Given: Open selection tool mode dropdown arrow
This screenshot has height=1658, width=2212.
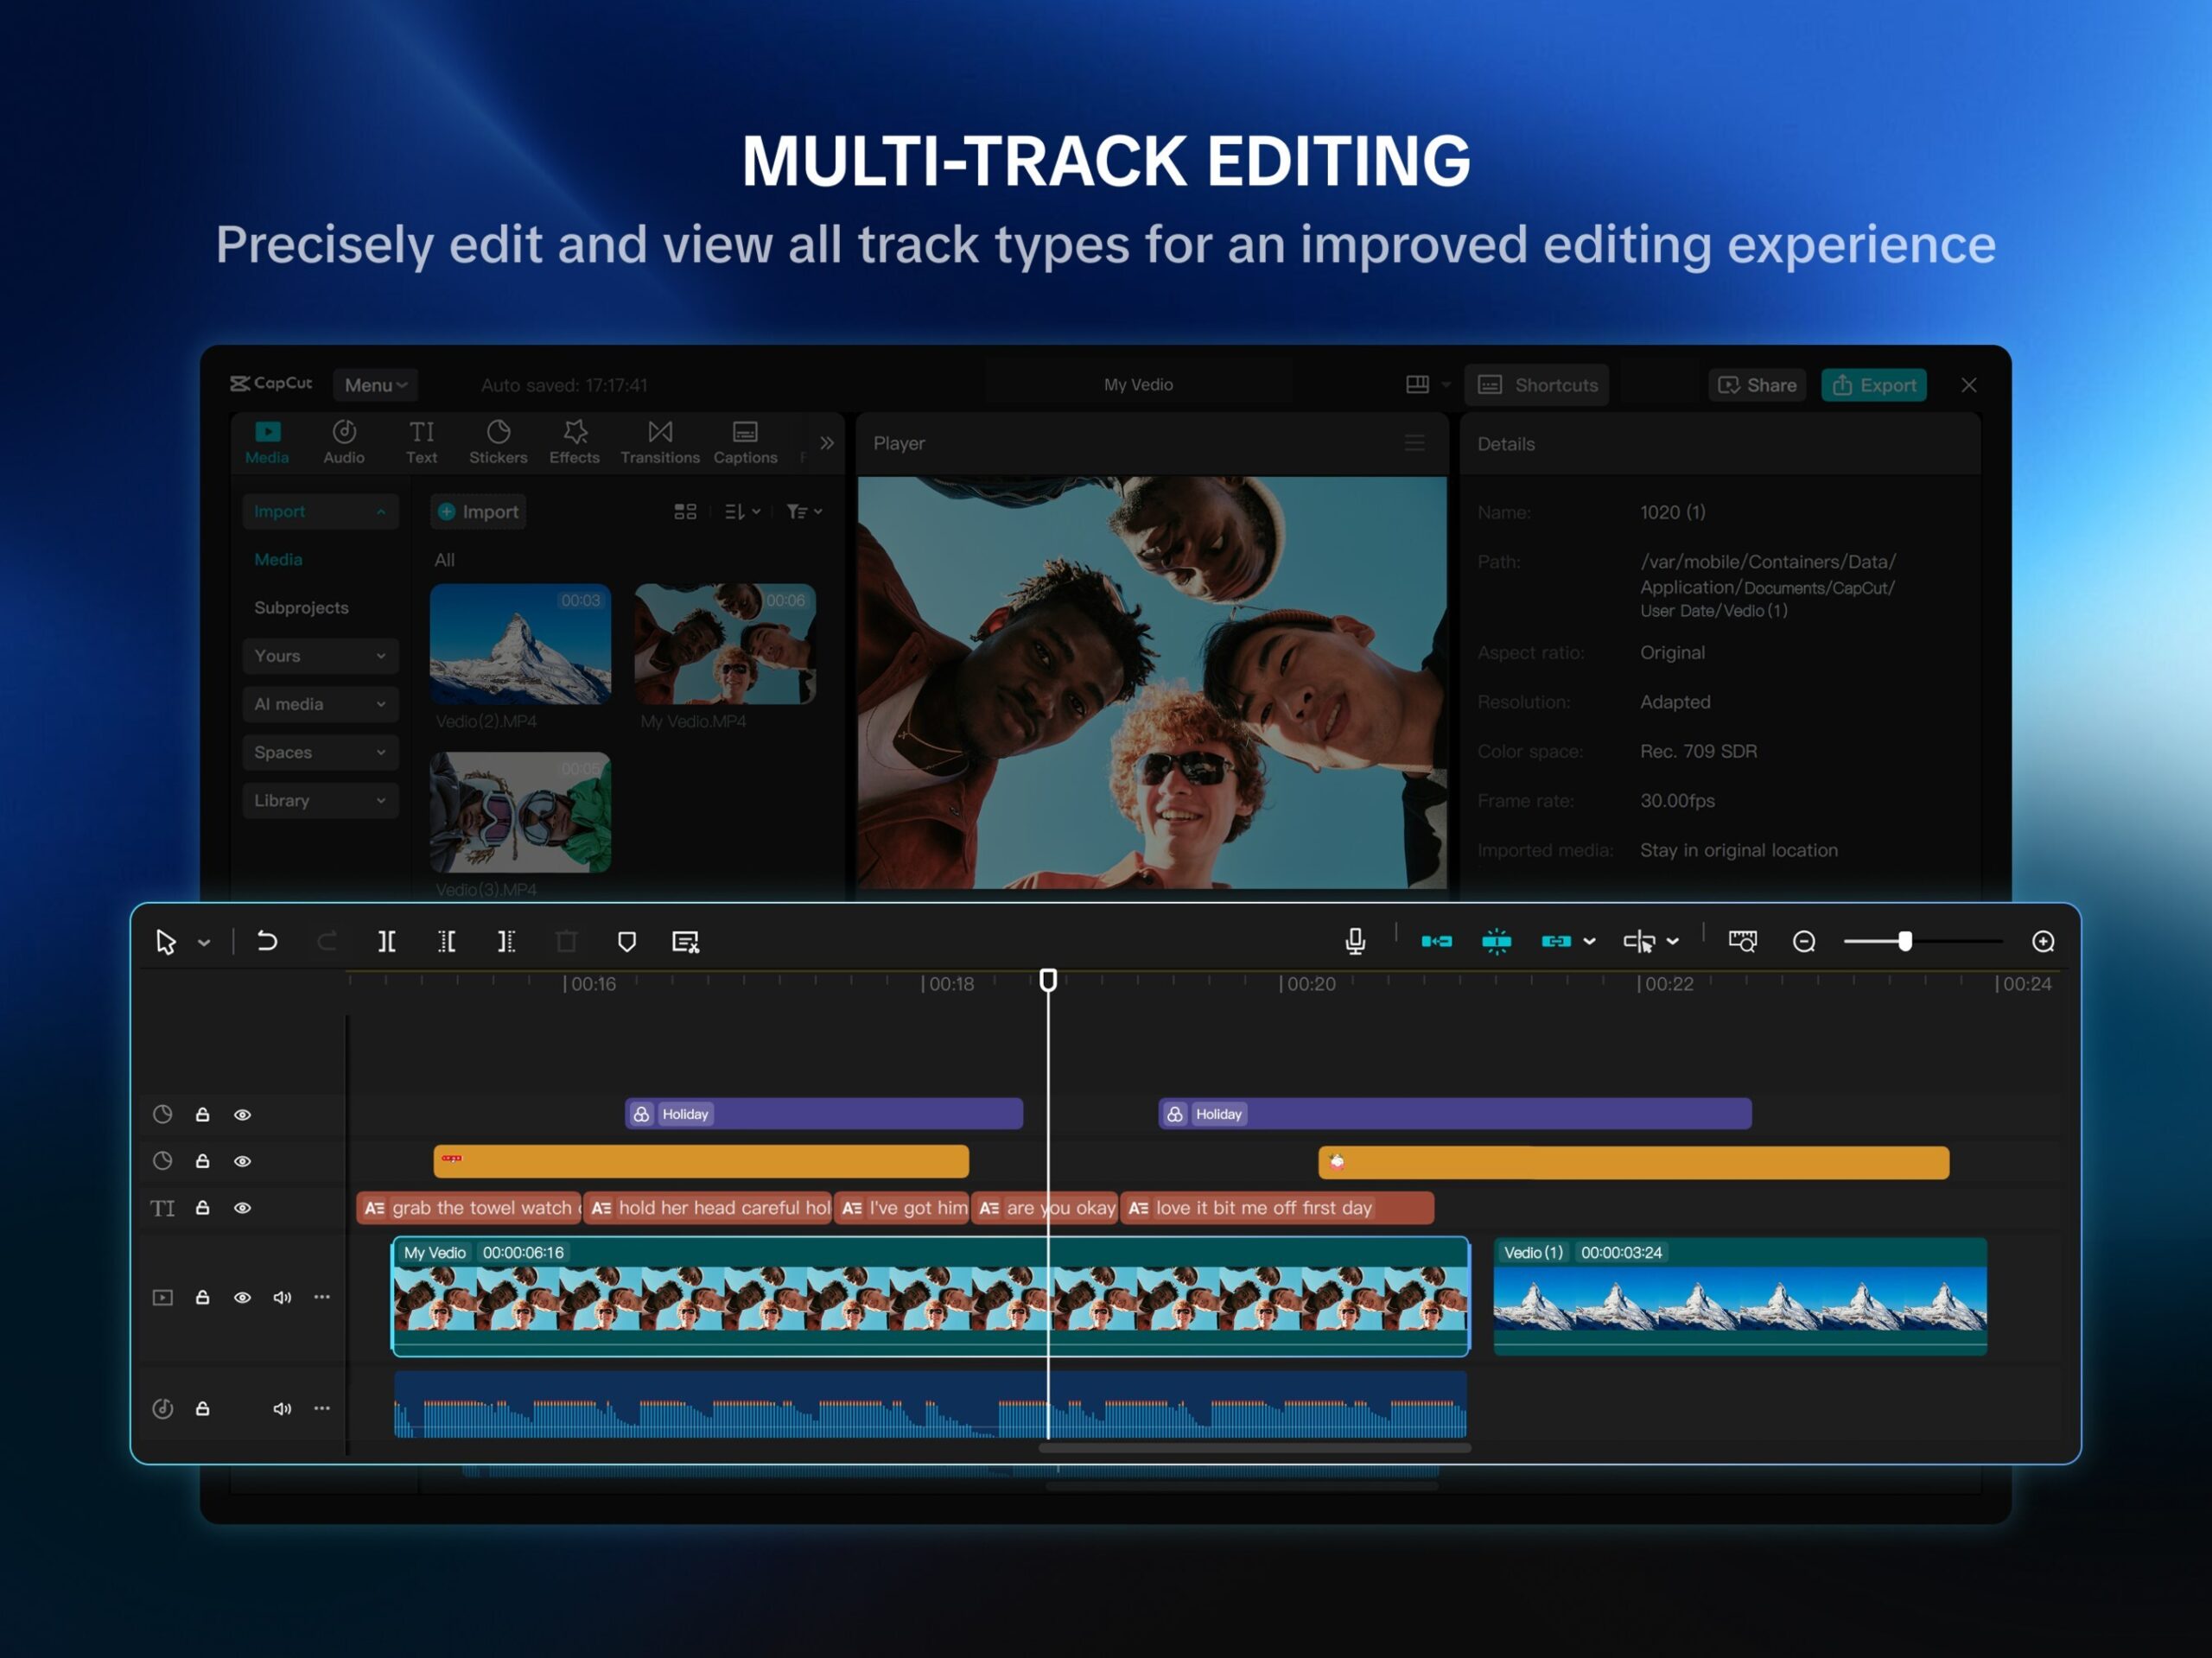Looking at the screenshot, I should [x=204, y=942].
